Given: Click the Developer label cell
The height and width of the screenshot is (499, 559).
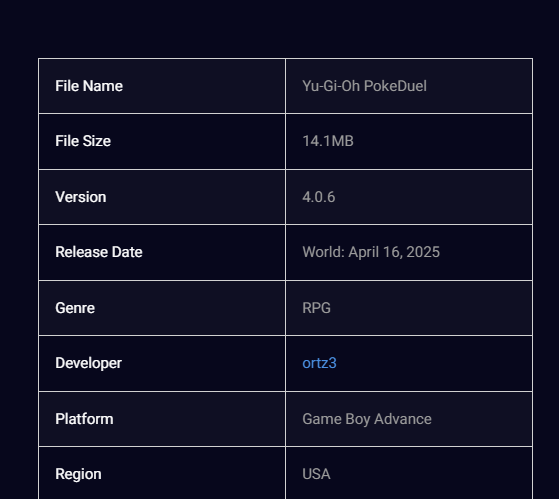Looking at the screenshot, I should click(162, 363).
